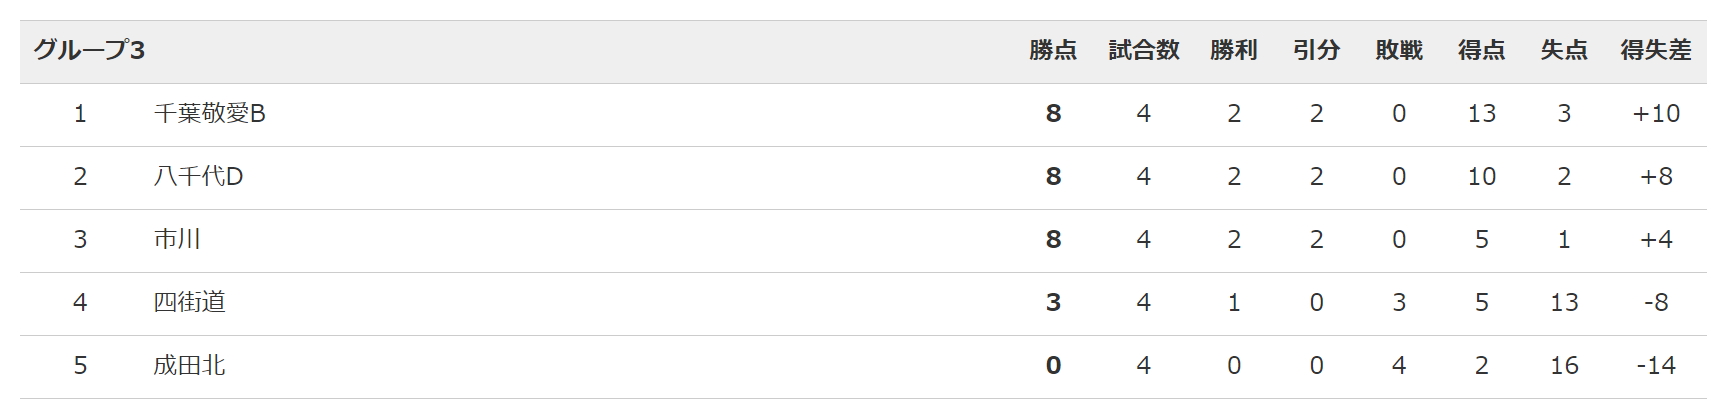
Task: Select the 勝点 column header
Action: 1053,50
